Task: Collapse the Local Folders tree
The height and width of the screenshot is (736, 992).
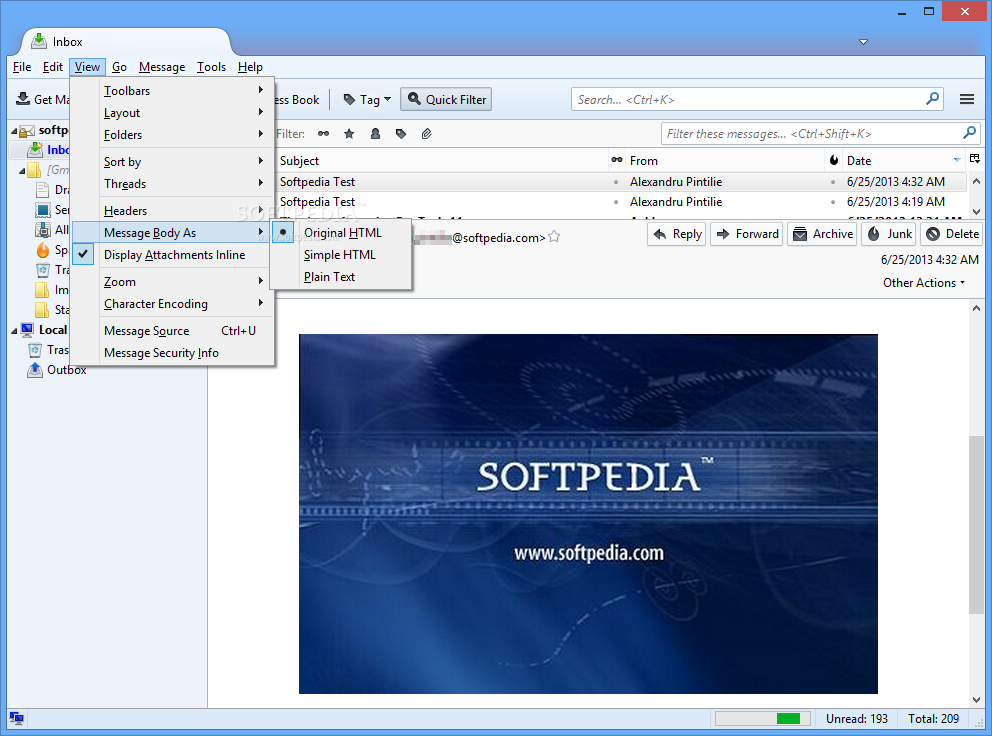Action: 14,330
